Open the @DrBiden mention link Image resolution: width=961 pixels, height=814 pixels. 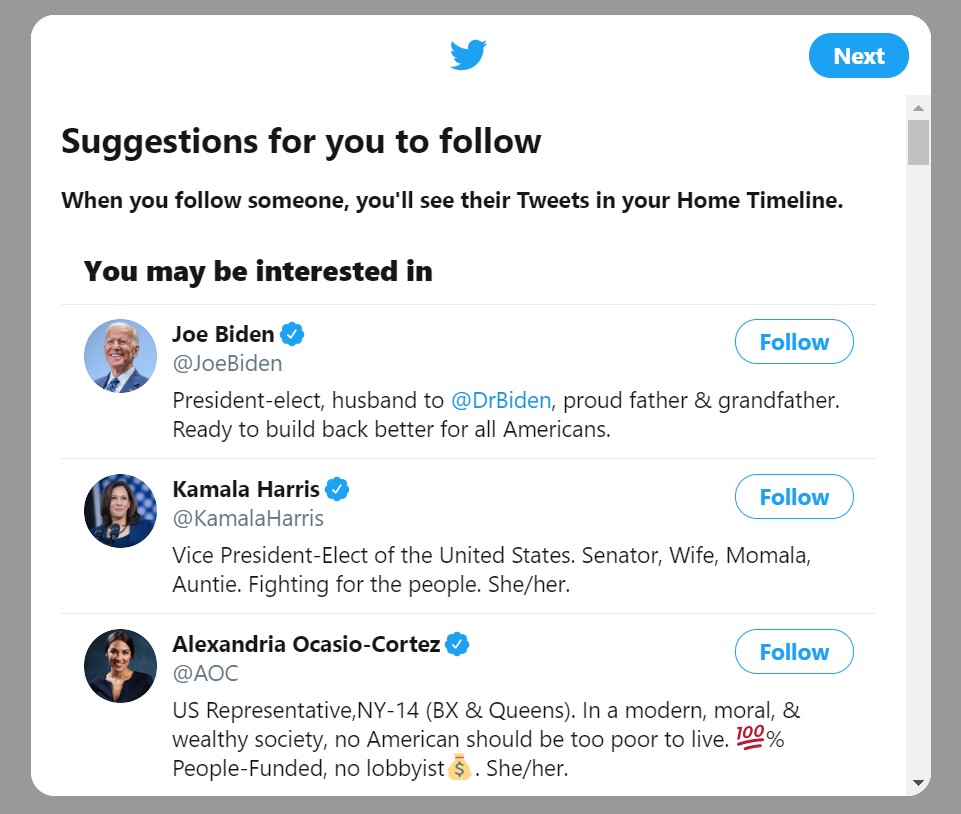pos(501,400)
